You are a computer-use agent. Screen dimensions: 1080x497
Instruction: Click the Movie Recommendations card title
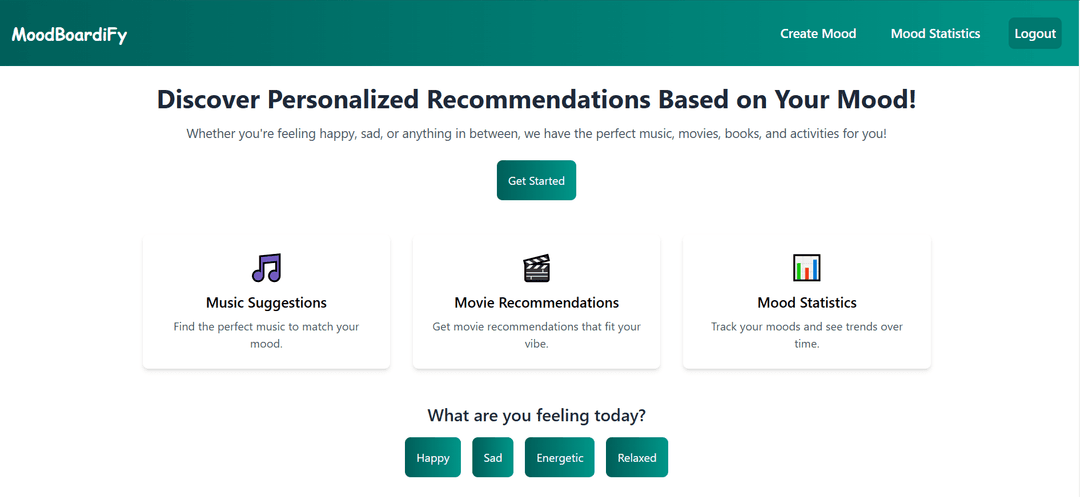[537, 303]
